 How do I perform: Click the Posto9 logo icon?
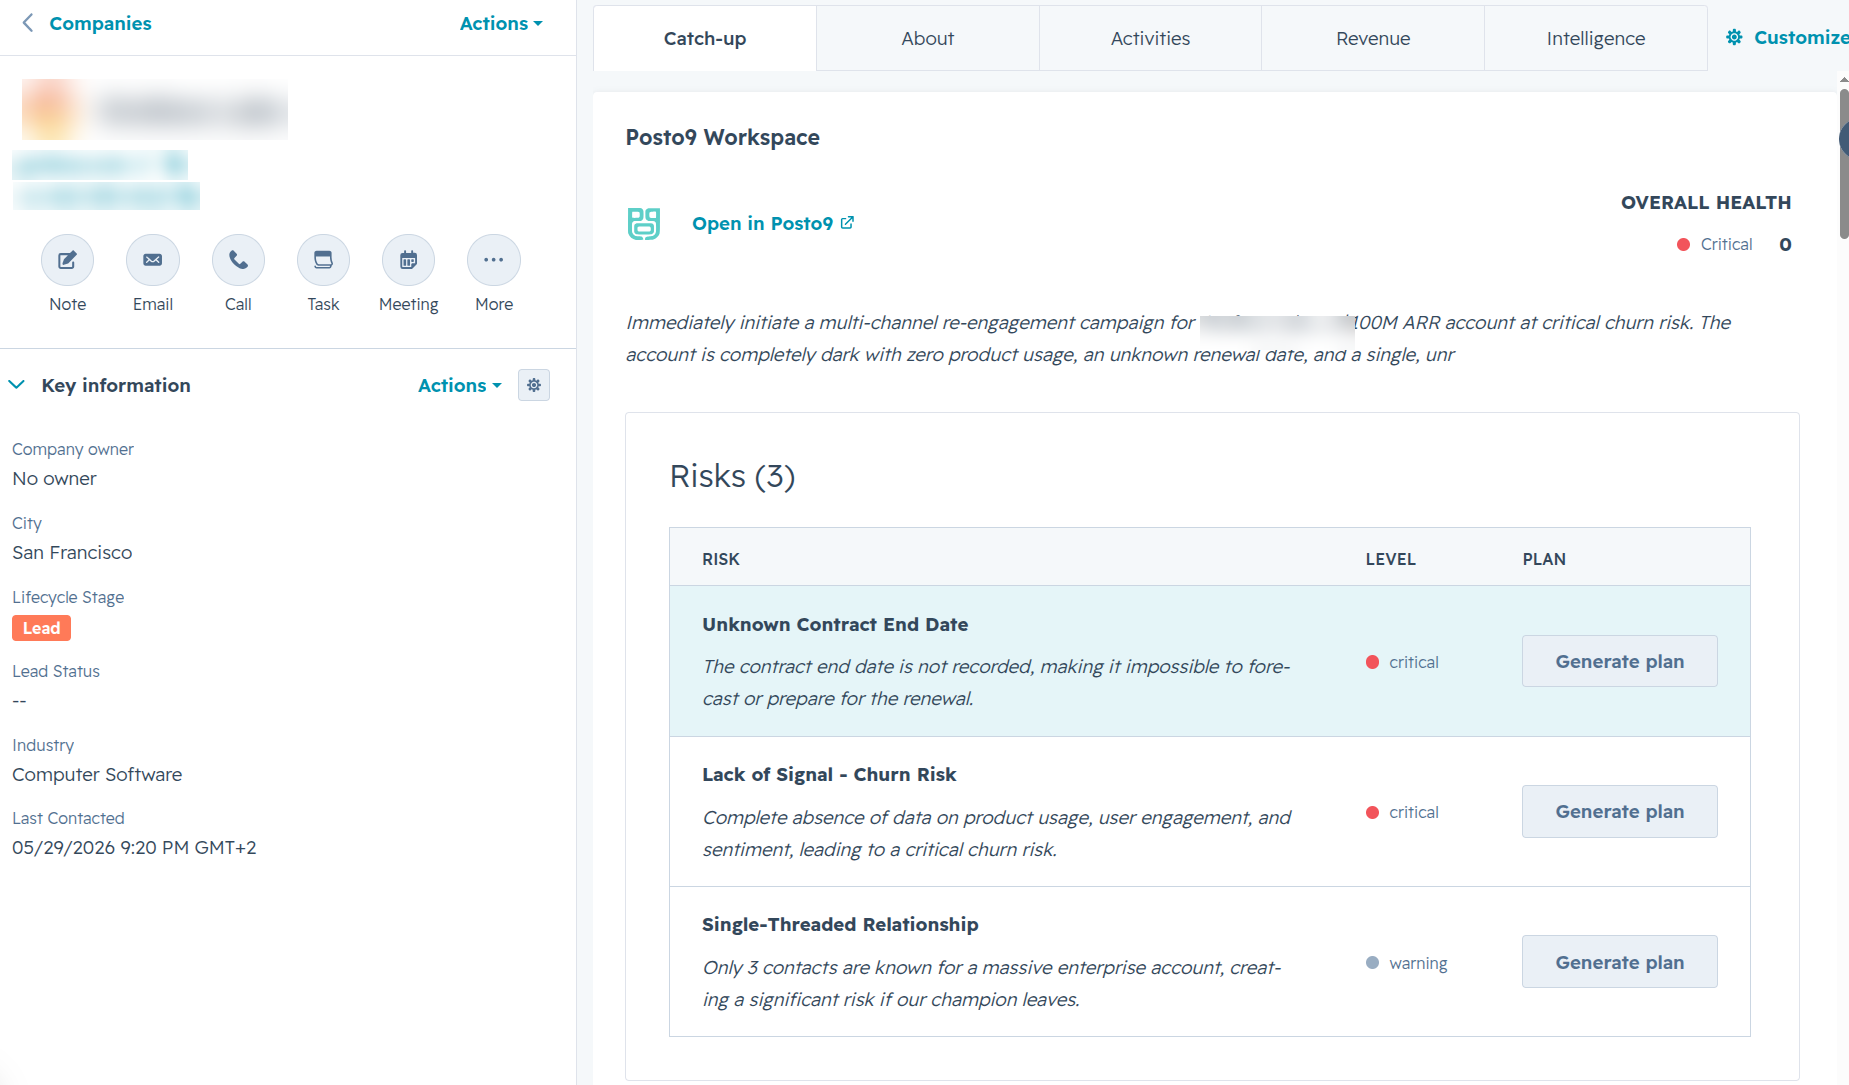[644, 223]
